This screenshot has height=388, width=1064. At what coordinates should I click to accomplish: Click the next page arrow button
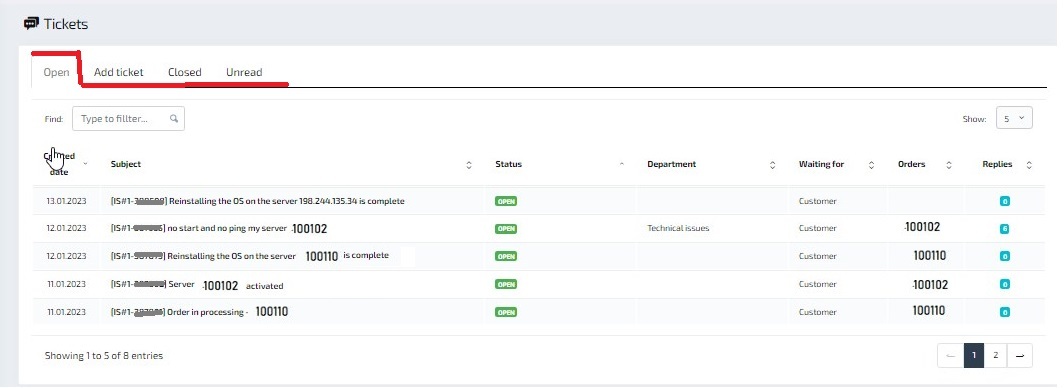pyautogui.click(x=1020, y=355)
